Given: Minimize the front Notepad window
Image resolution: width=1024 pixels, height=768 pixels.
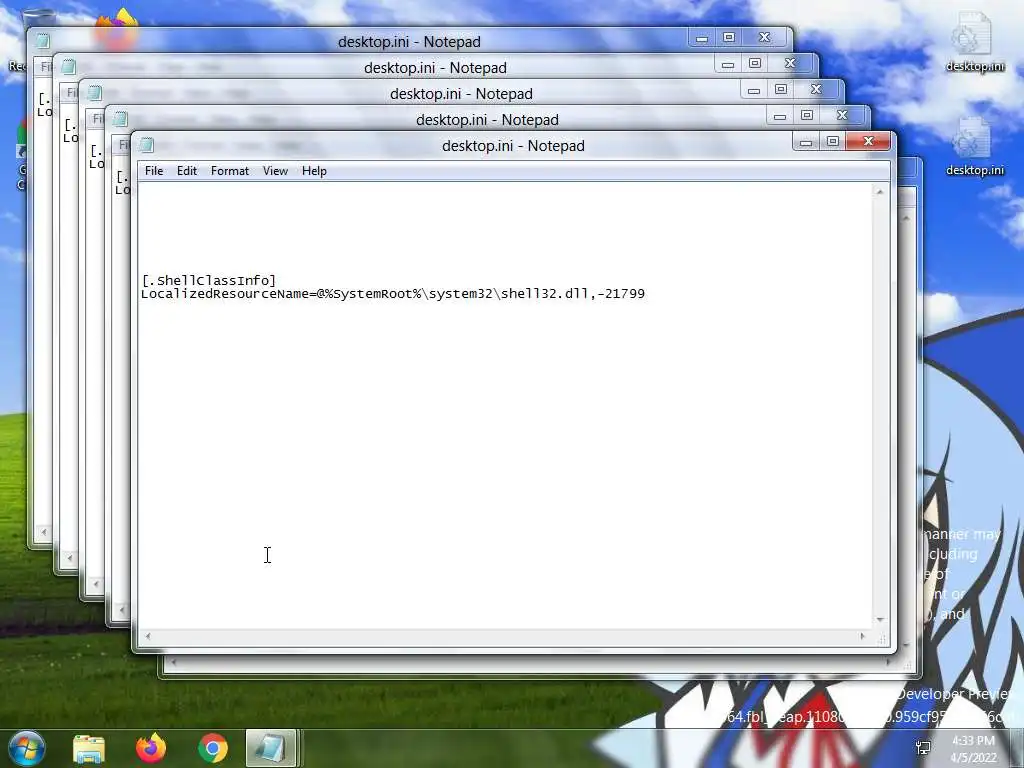Looking at the screenshot, I should [x=806, y=142].
